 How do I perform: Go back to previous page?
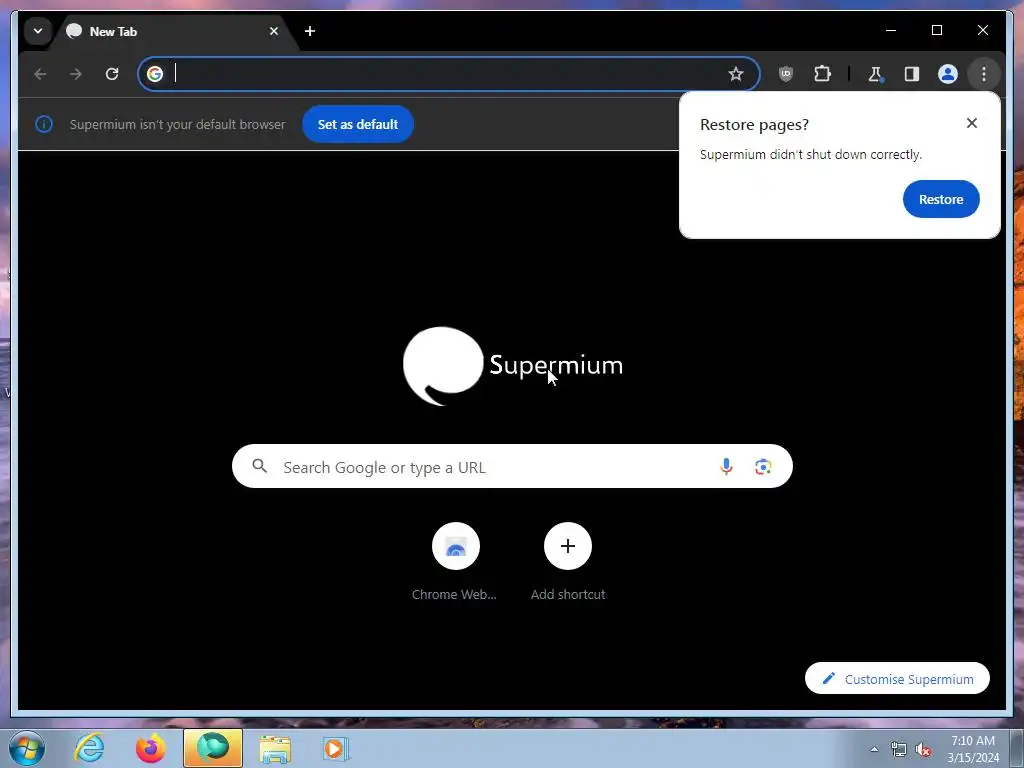click(40, 74)
